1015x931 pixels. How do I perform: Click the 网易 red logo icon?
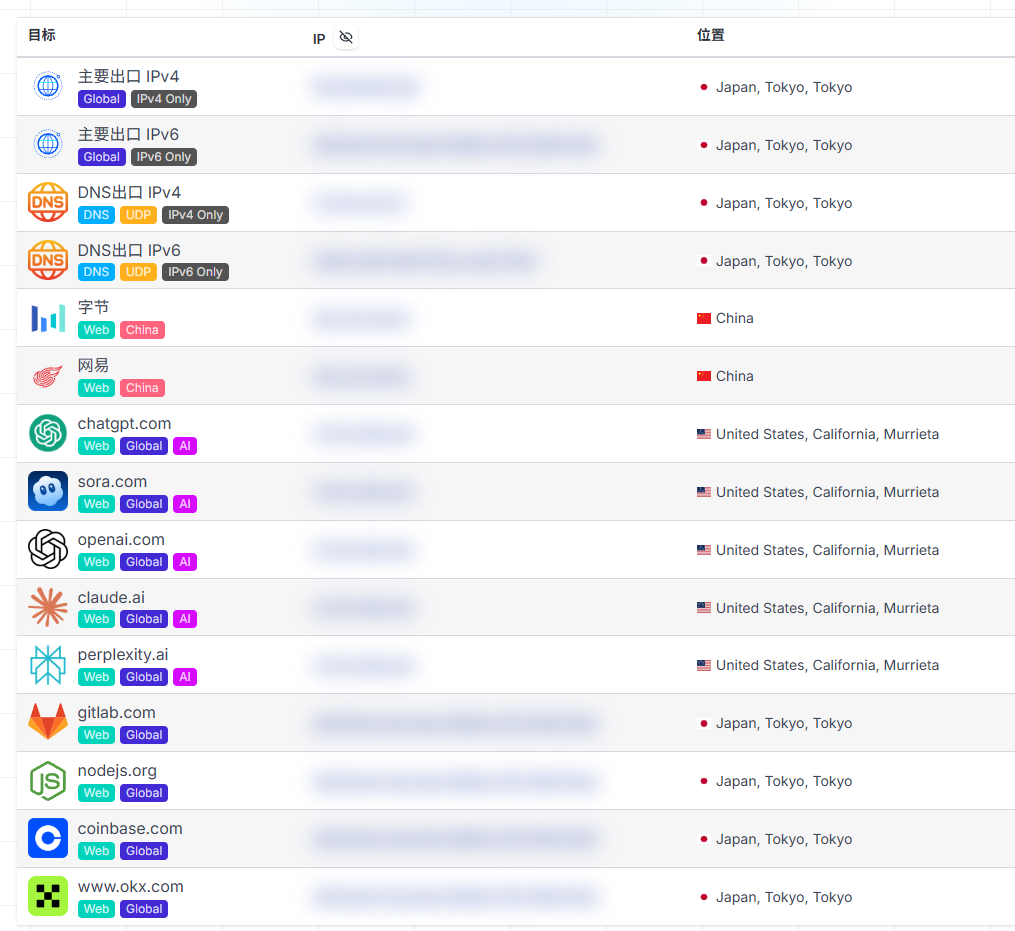[48, 376]
